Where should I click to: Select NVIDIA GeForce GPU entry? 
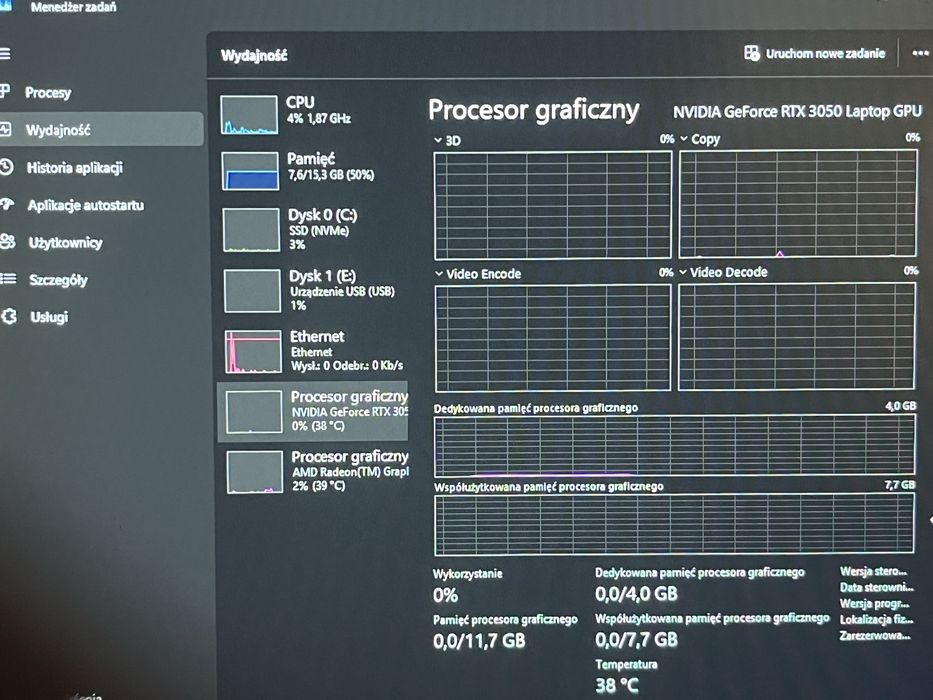click(313, 411)
